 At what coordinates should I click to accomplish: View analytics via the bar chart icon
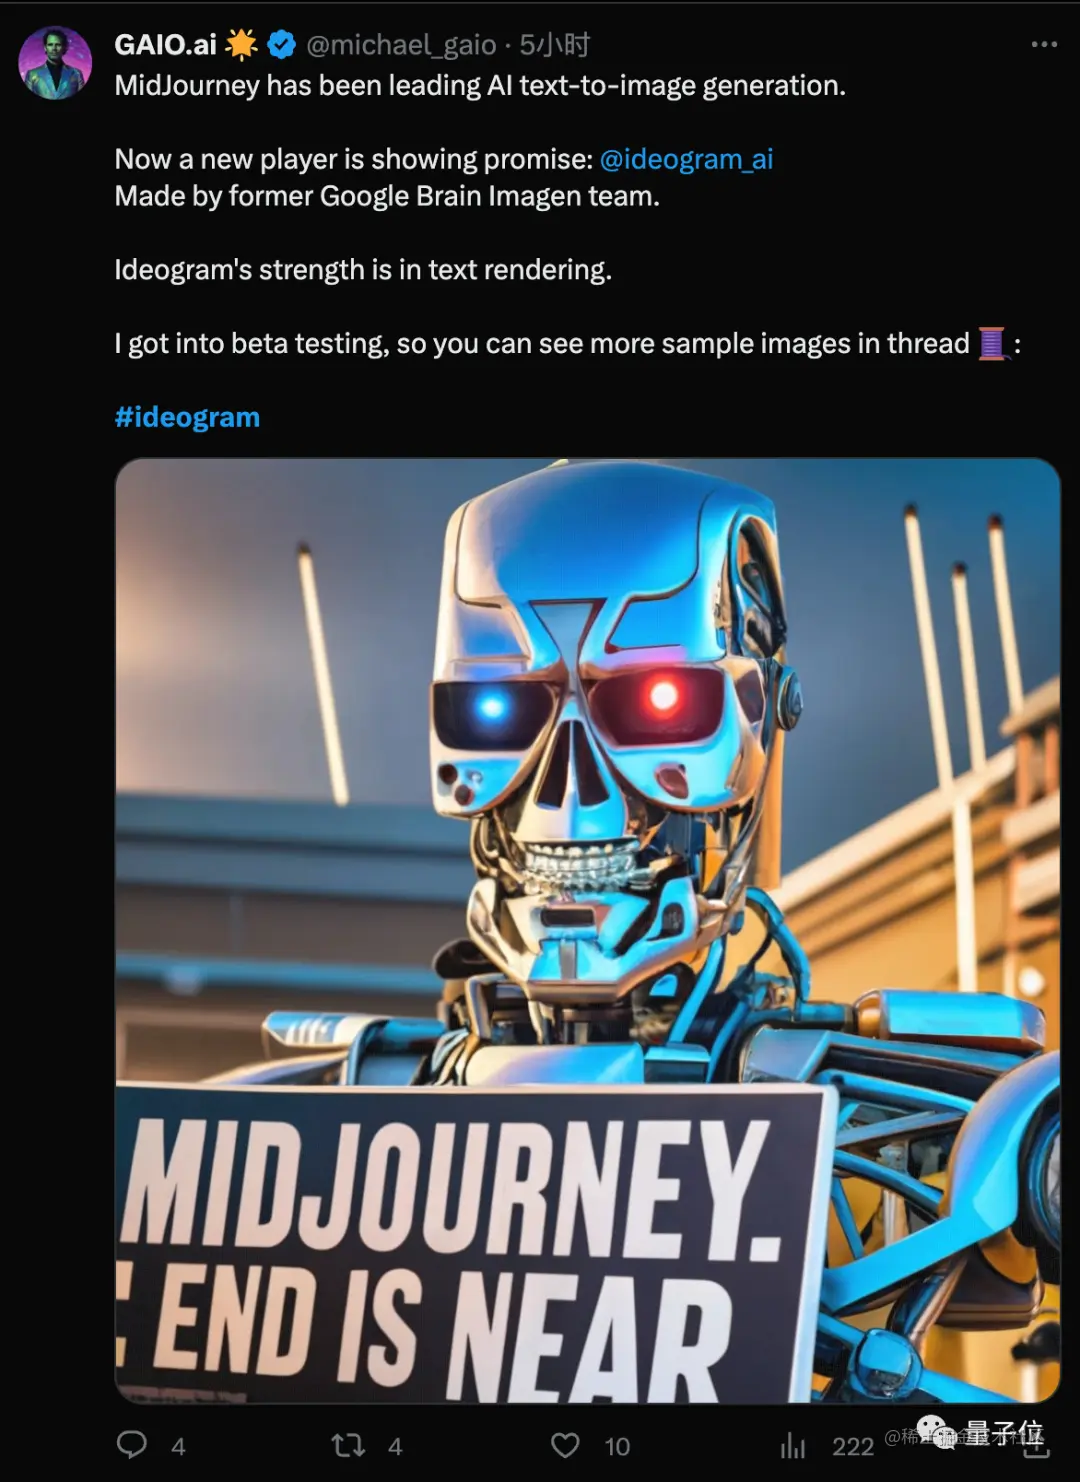pos(793,1445)
